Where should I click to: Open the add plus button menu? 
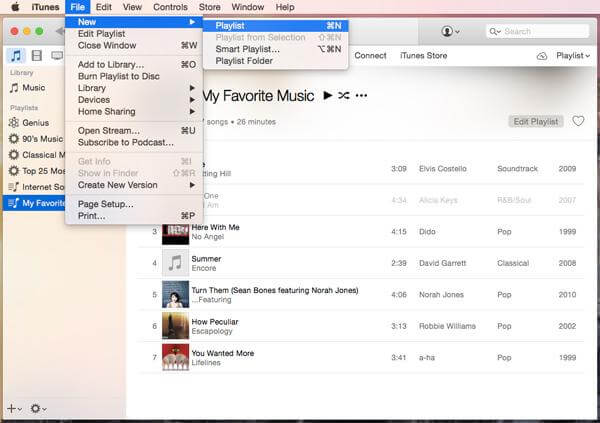coord(14,409)
